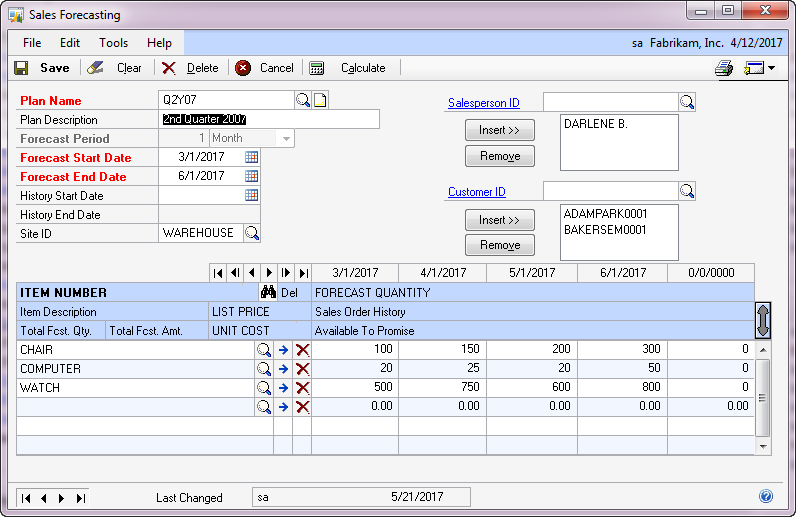Screen dimensions: 796x517
Task: Click the Salesperson ID link
Action: click(483, 103)
